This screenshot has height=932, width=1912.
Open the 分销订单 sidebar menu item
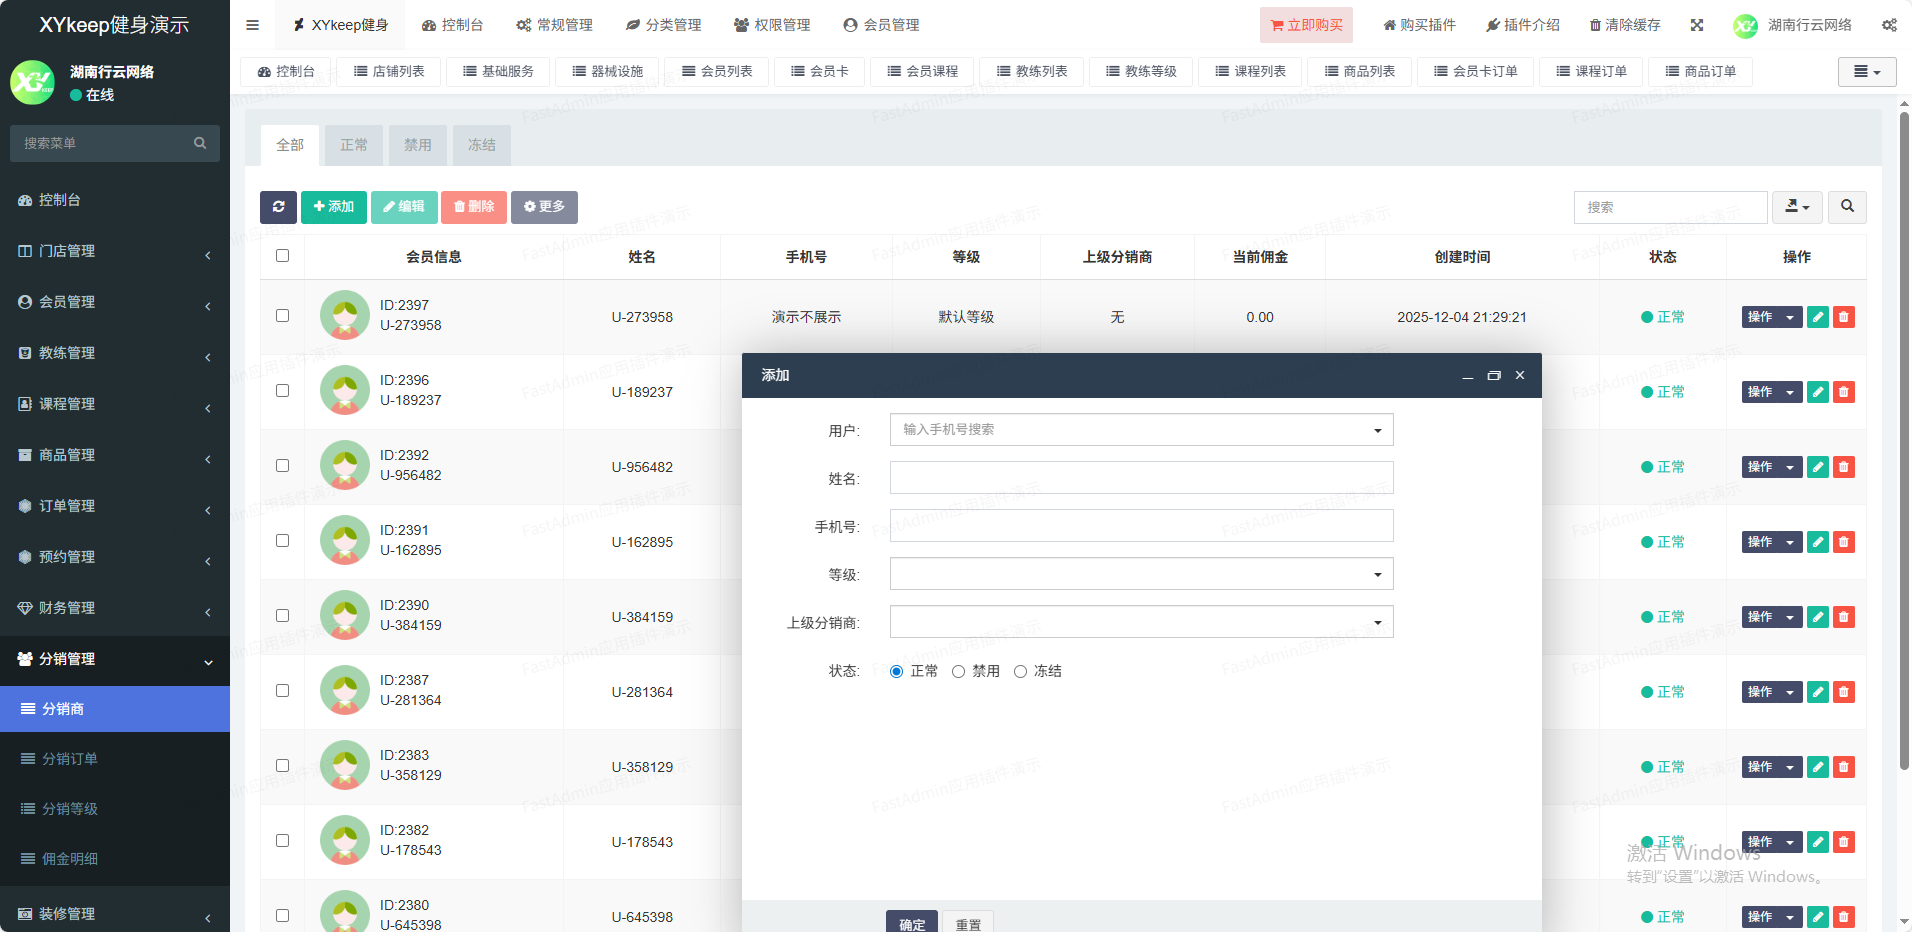pyautogui.click(x=70, y=759)
